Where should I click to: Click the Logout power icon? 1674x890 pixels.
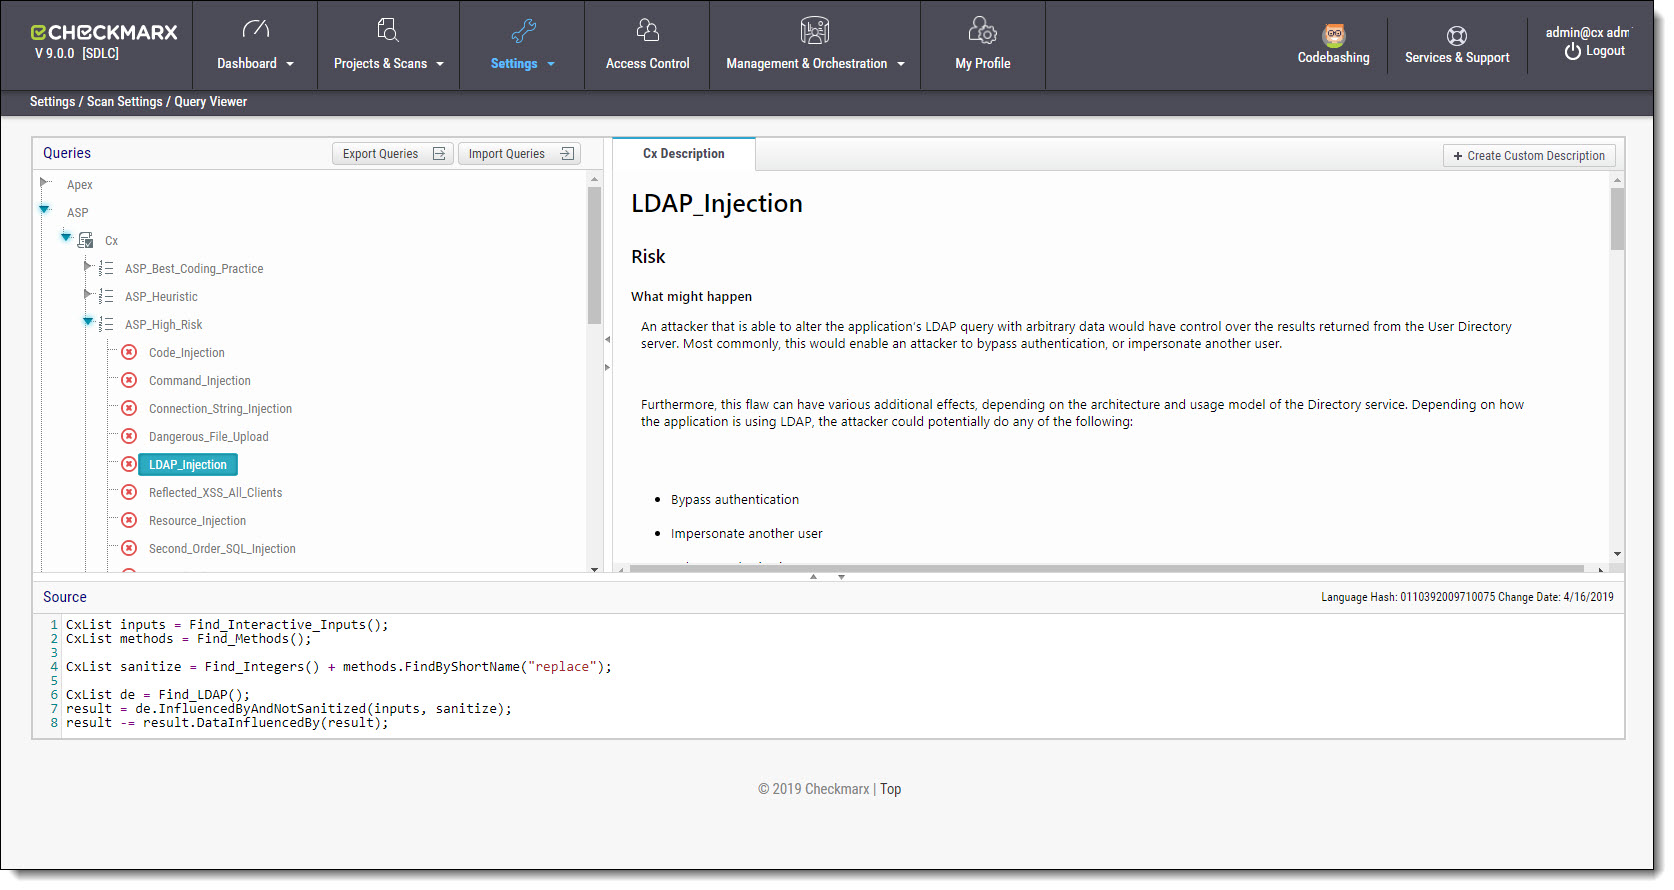(x=1573, y=51)
